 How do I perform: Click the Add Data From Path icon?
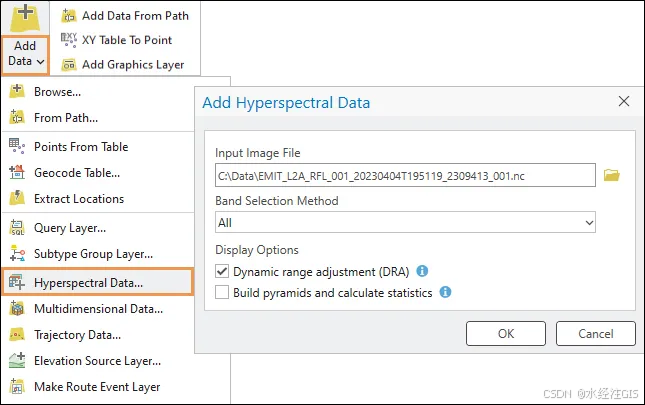point(68,16)
